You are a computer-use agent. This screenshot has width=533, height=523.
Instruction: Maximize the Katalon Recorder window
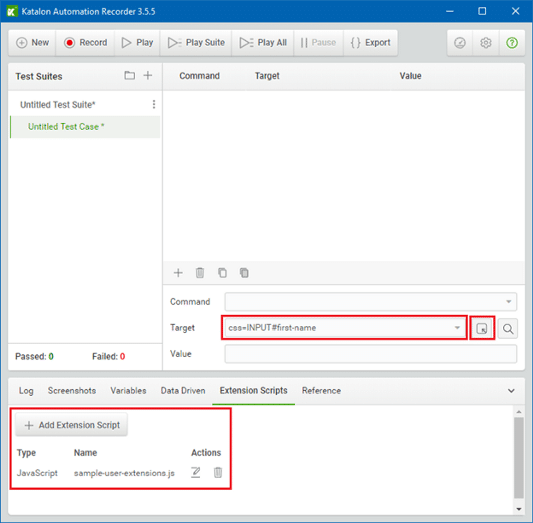482,11
